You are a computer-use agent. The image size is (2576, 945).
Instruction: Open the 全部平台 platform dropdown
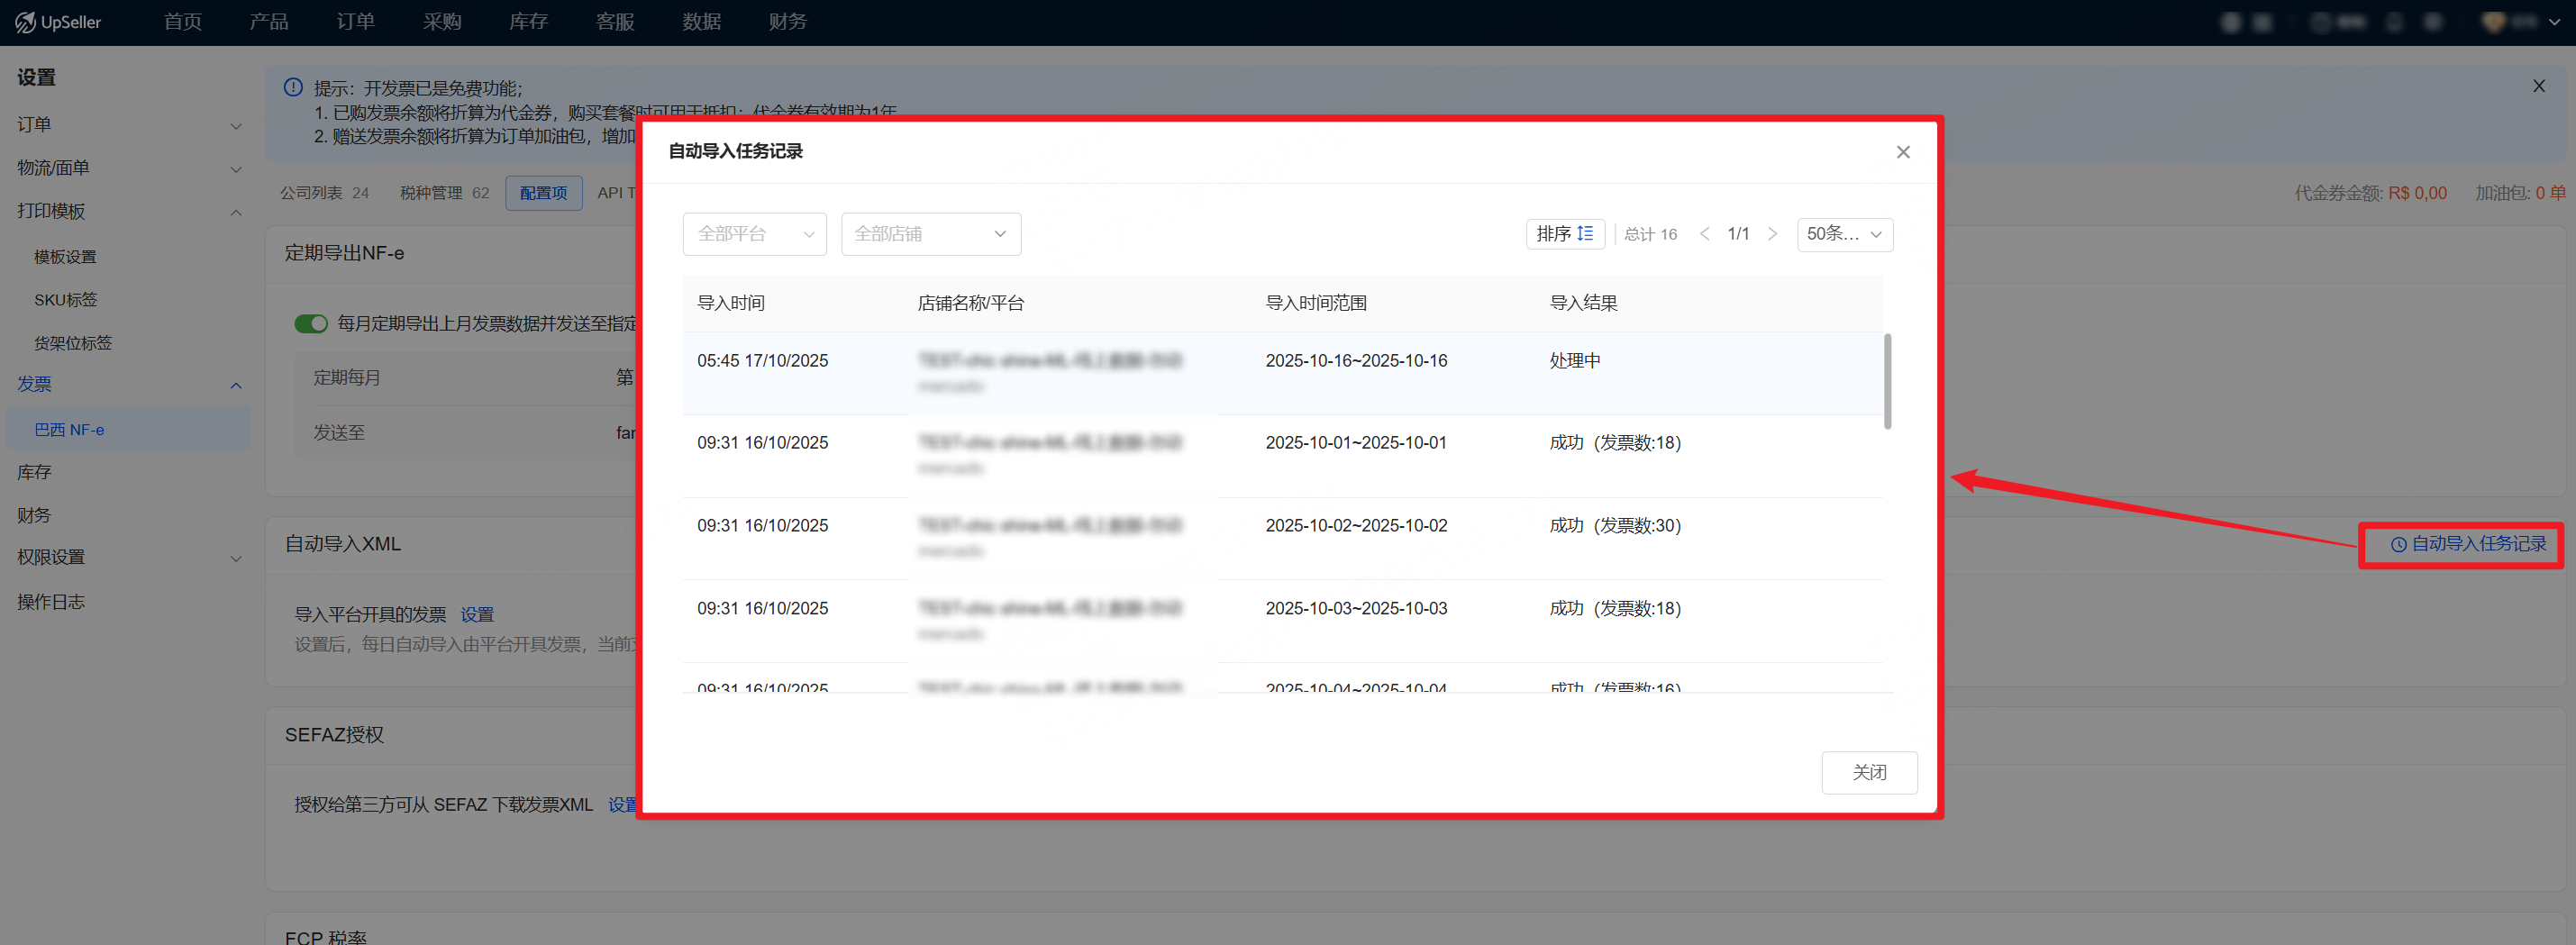click(754, 234)
